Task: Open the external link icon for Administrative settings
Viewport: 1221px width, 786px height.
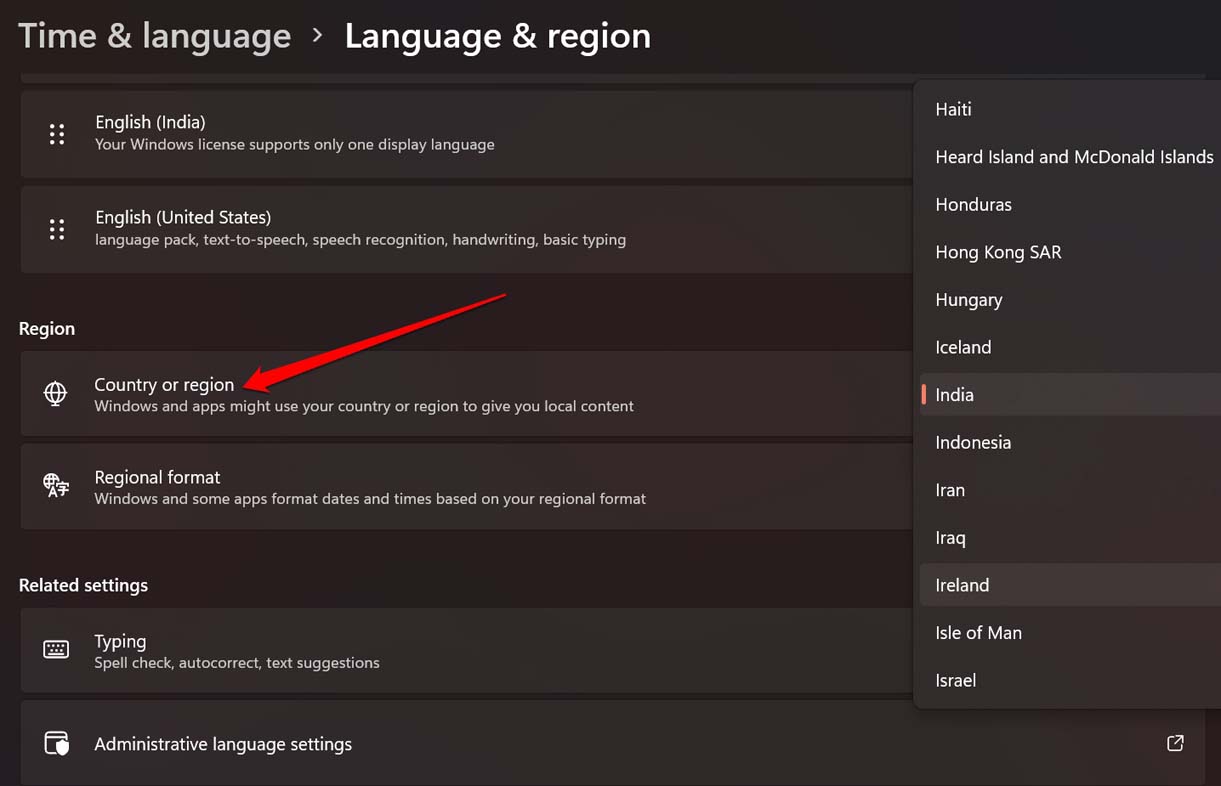Action: [x=1176, y=743]
